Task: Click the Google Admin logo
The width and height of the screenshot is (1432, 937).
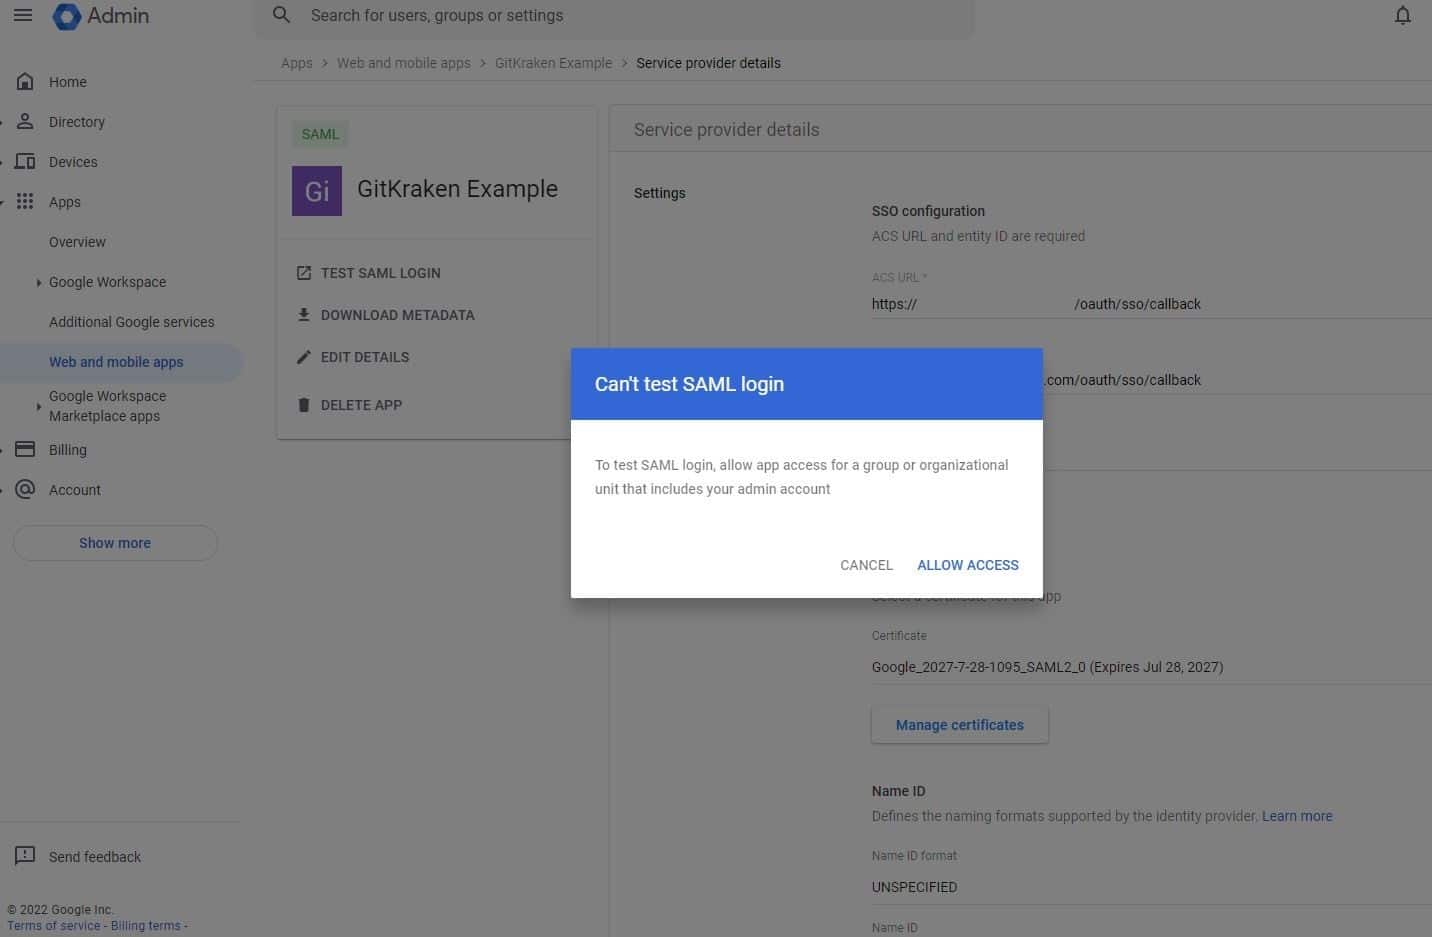Action: pyautogui.click(x=100, y=16)
